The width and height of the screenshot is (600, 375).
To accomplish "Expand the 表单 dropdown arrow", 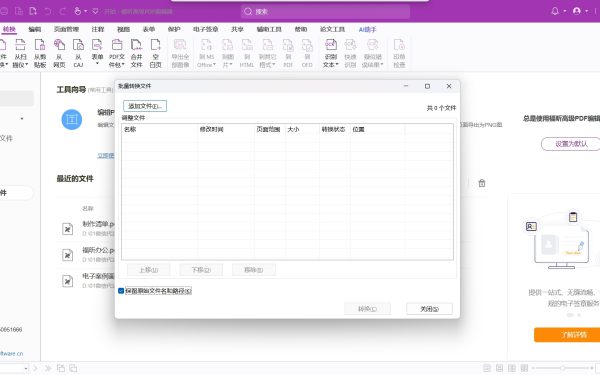I will 97,64.
